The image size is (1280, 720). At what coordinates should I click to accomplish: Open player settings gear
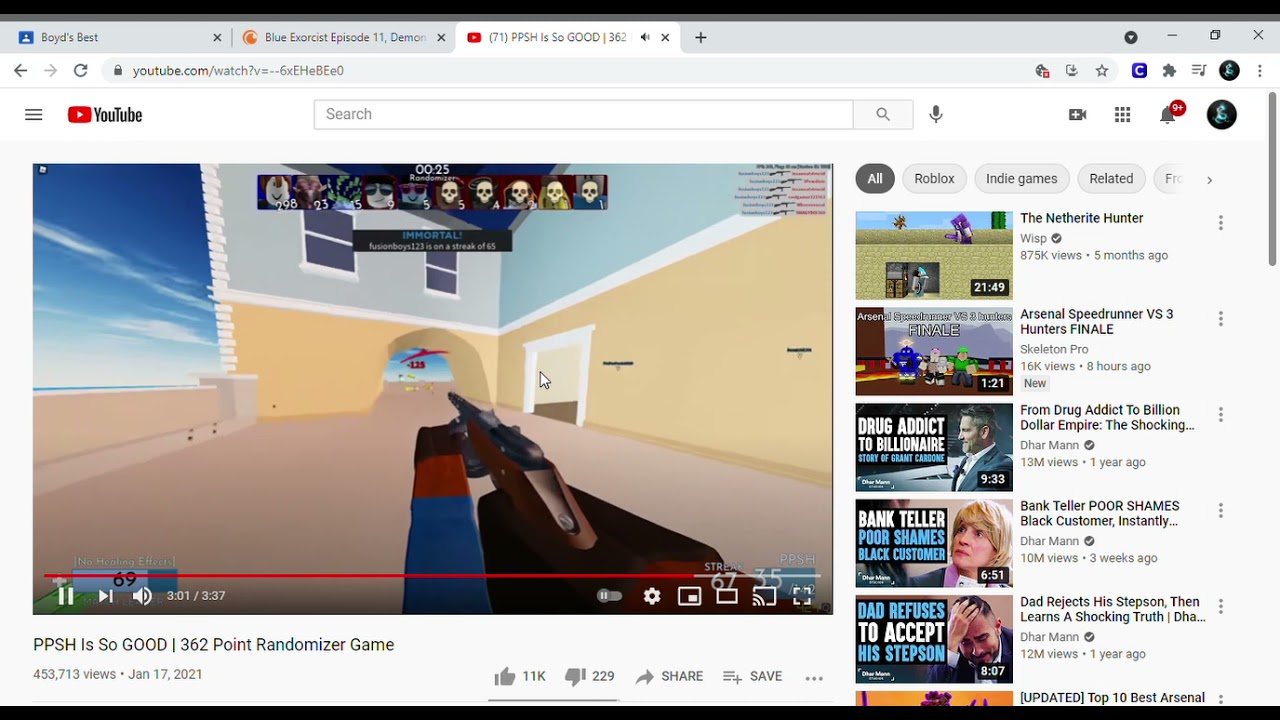[652, 596]
